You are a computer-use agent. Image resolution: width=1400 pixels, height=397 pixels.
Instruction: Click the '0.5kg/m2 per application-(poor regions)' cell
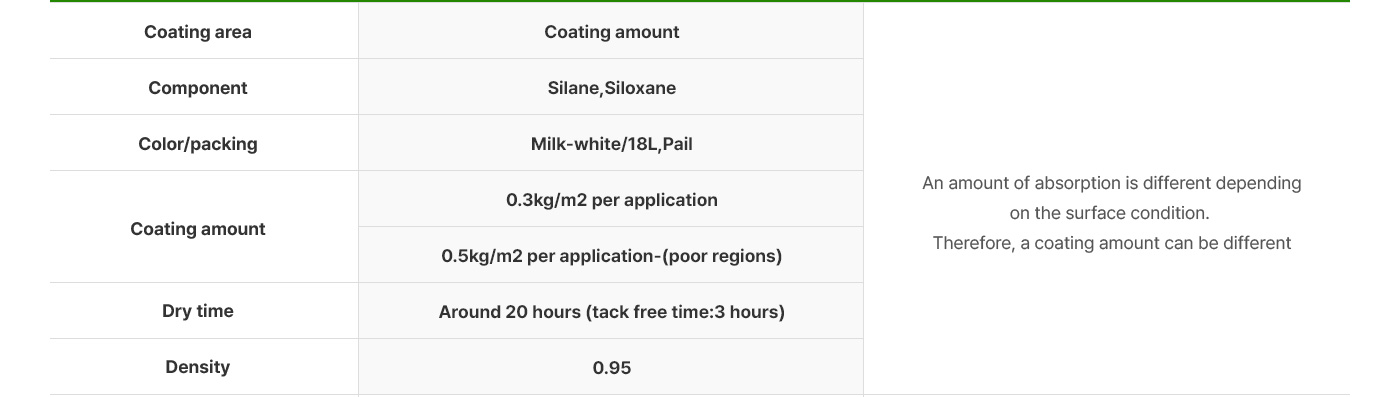coord(611,255)
